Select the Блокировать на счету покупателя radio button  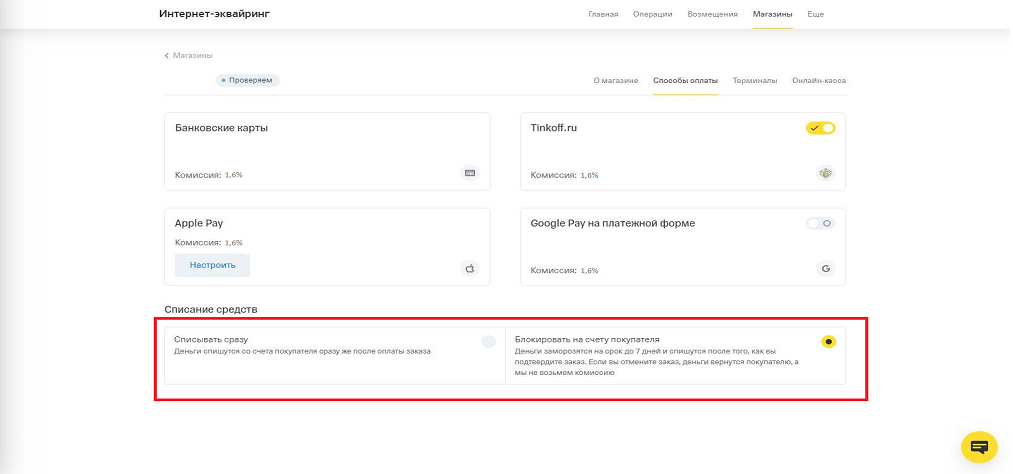828,342
